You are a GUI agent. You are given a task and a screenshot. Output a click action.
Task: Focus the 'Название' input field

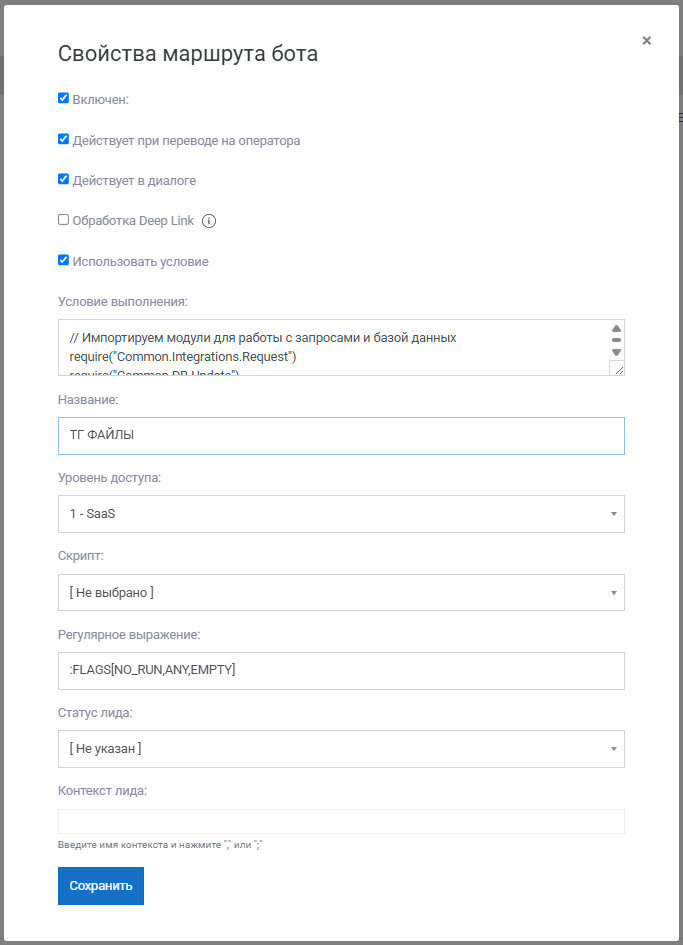click(x=341, y=436)
